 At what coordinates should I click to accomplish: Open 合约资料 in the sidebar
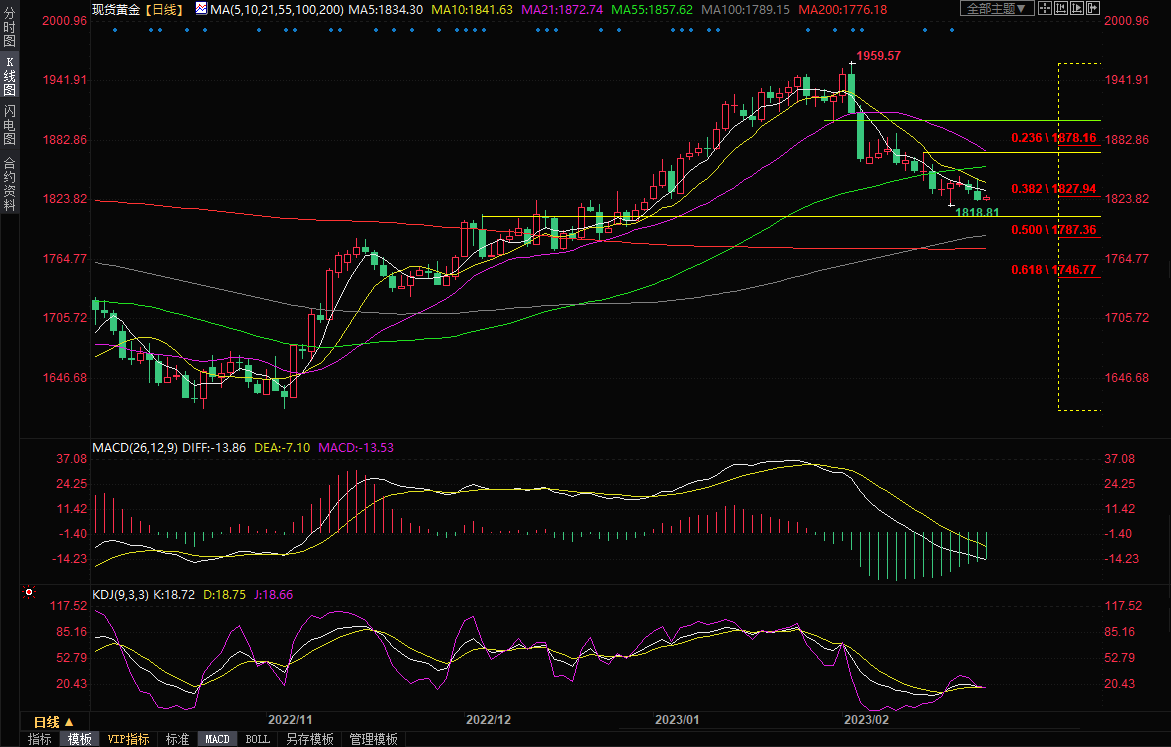point(9,184)
